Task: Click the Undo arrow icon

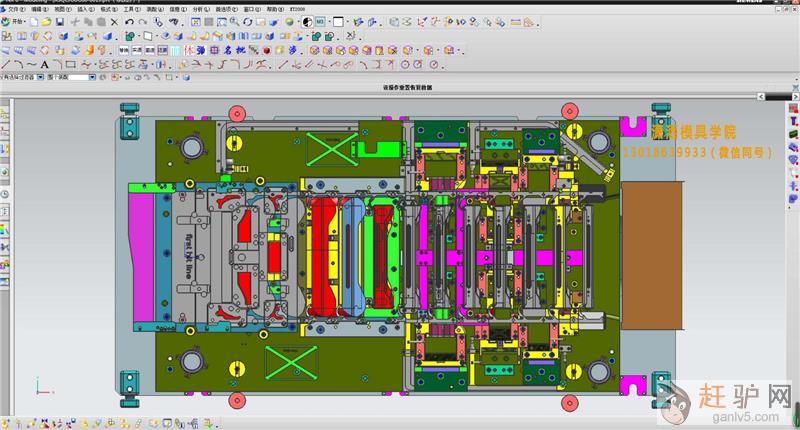Action: tap(128, 21)
